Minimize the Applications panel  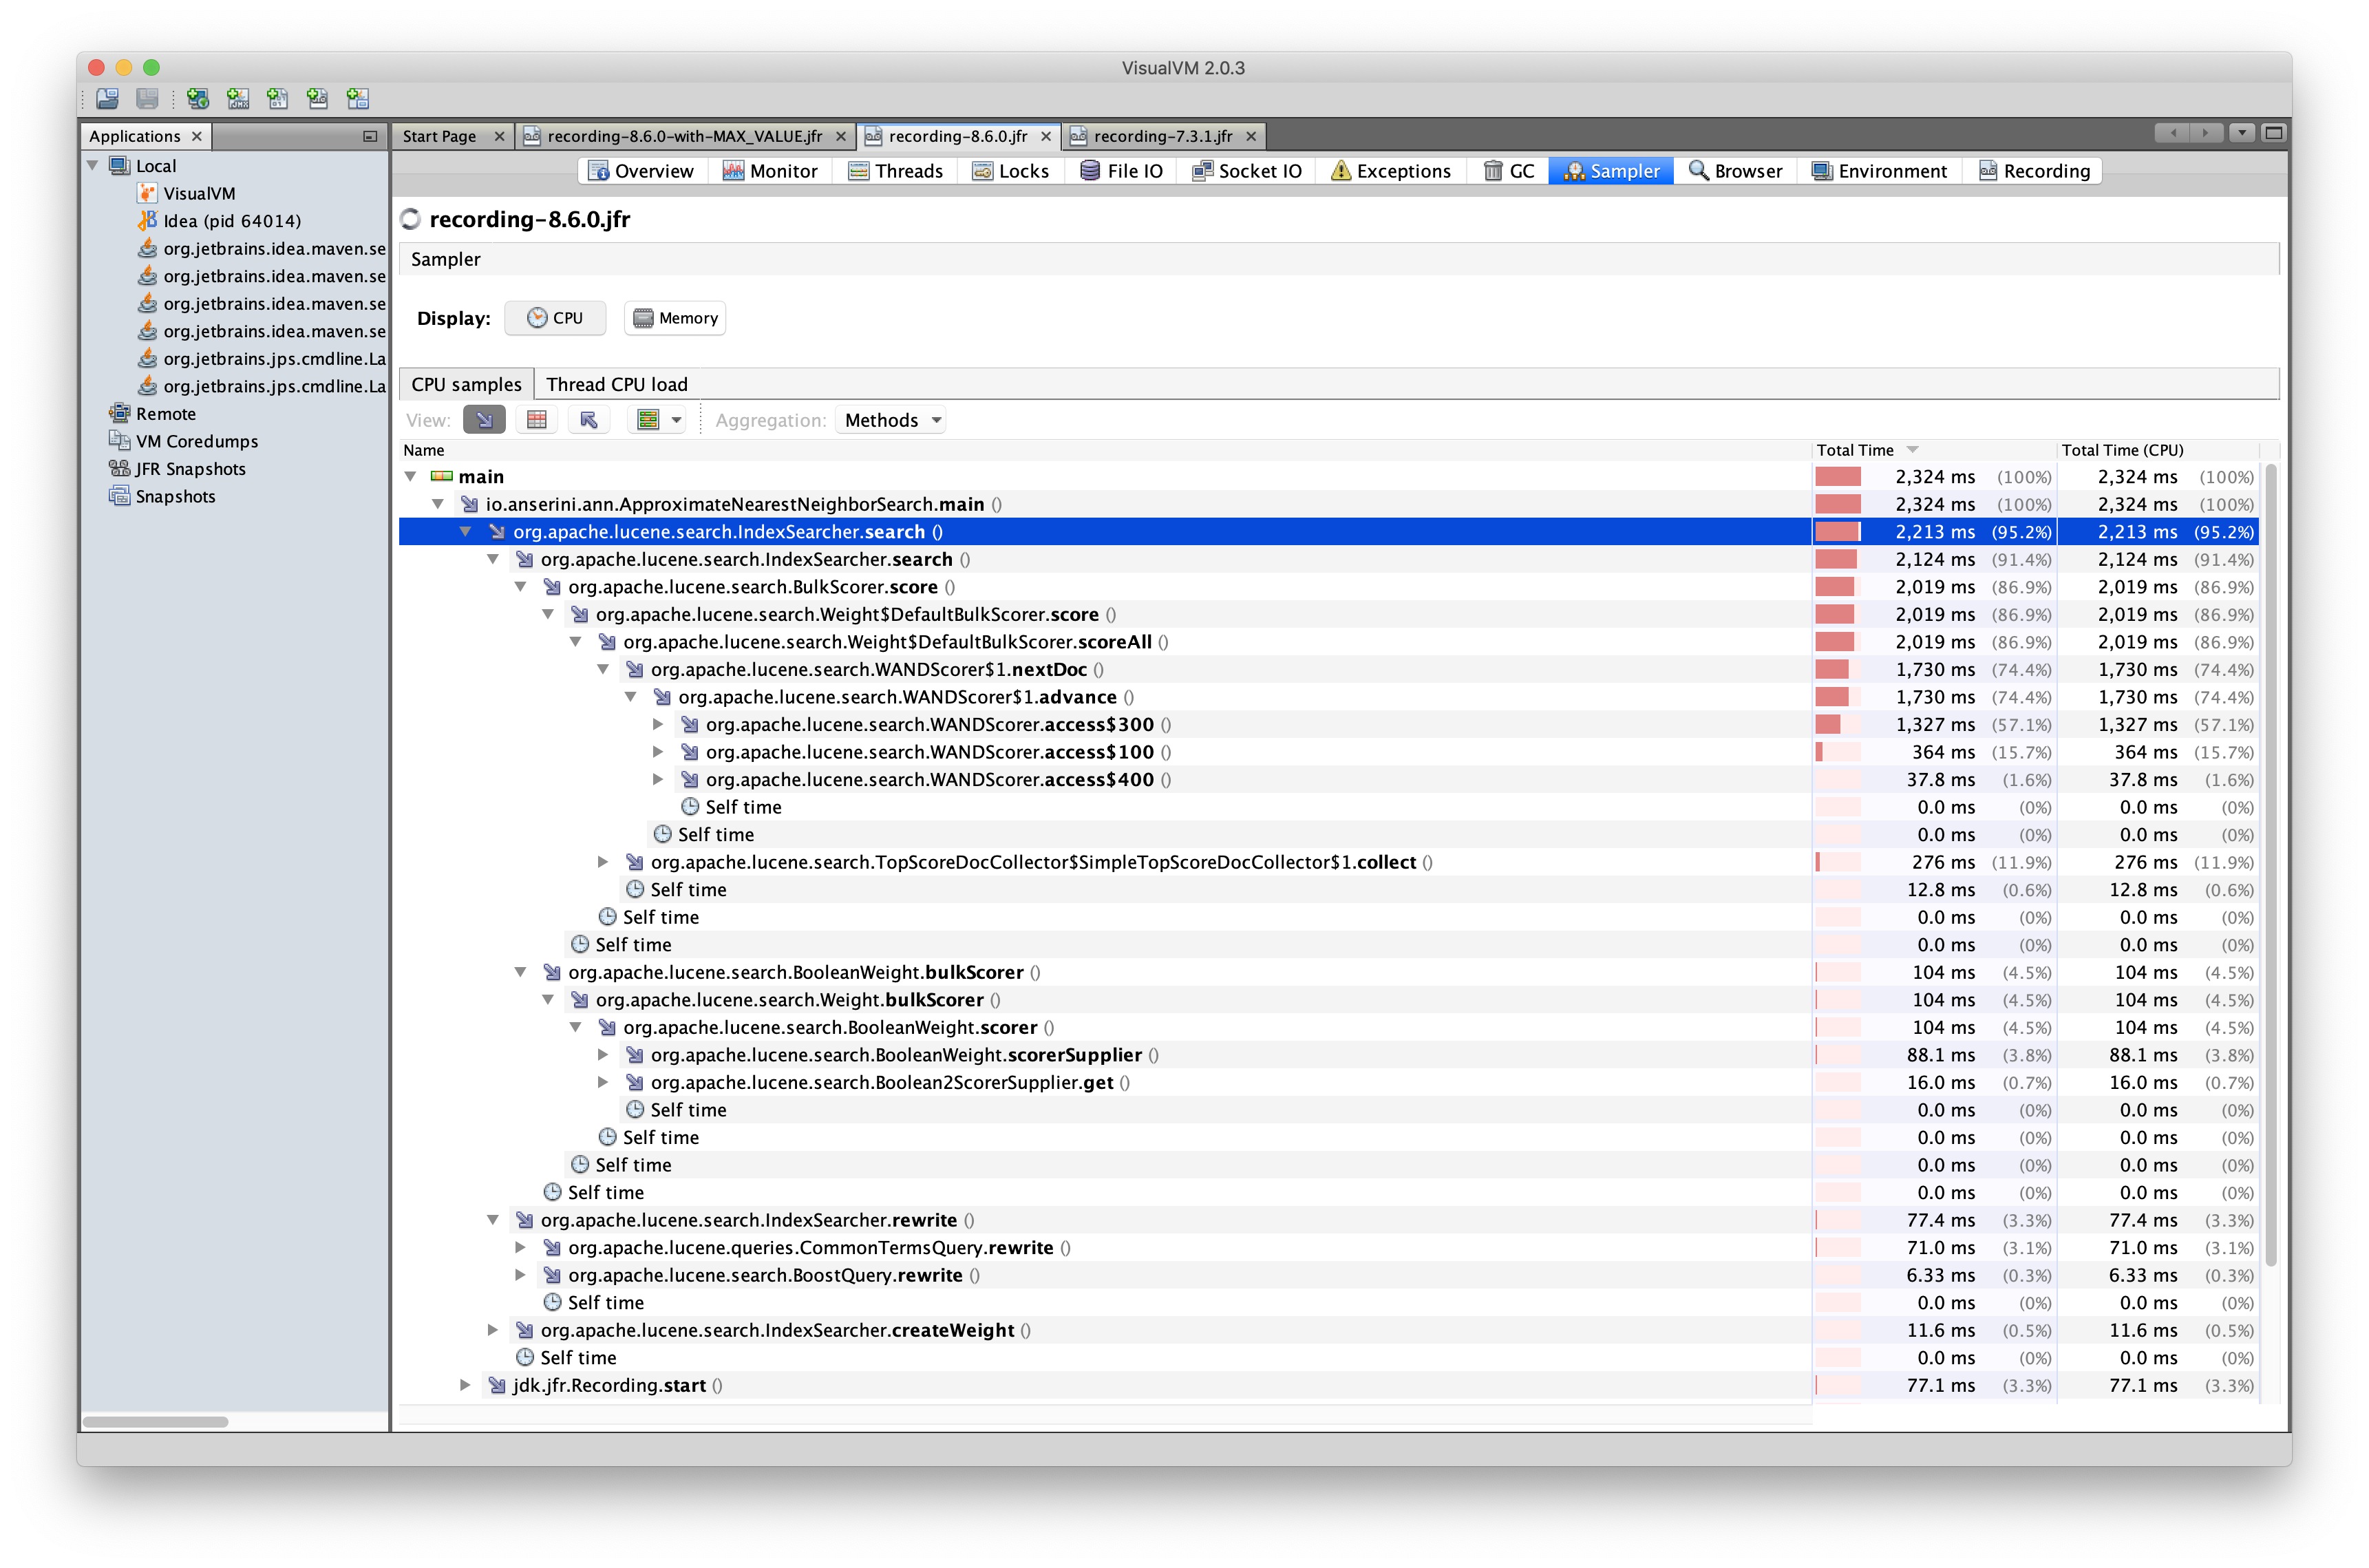pyautogui.click(x=370, y=136)
